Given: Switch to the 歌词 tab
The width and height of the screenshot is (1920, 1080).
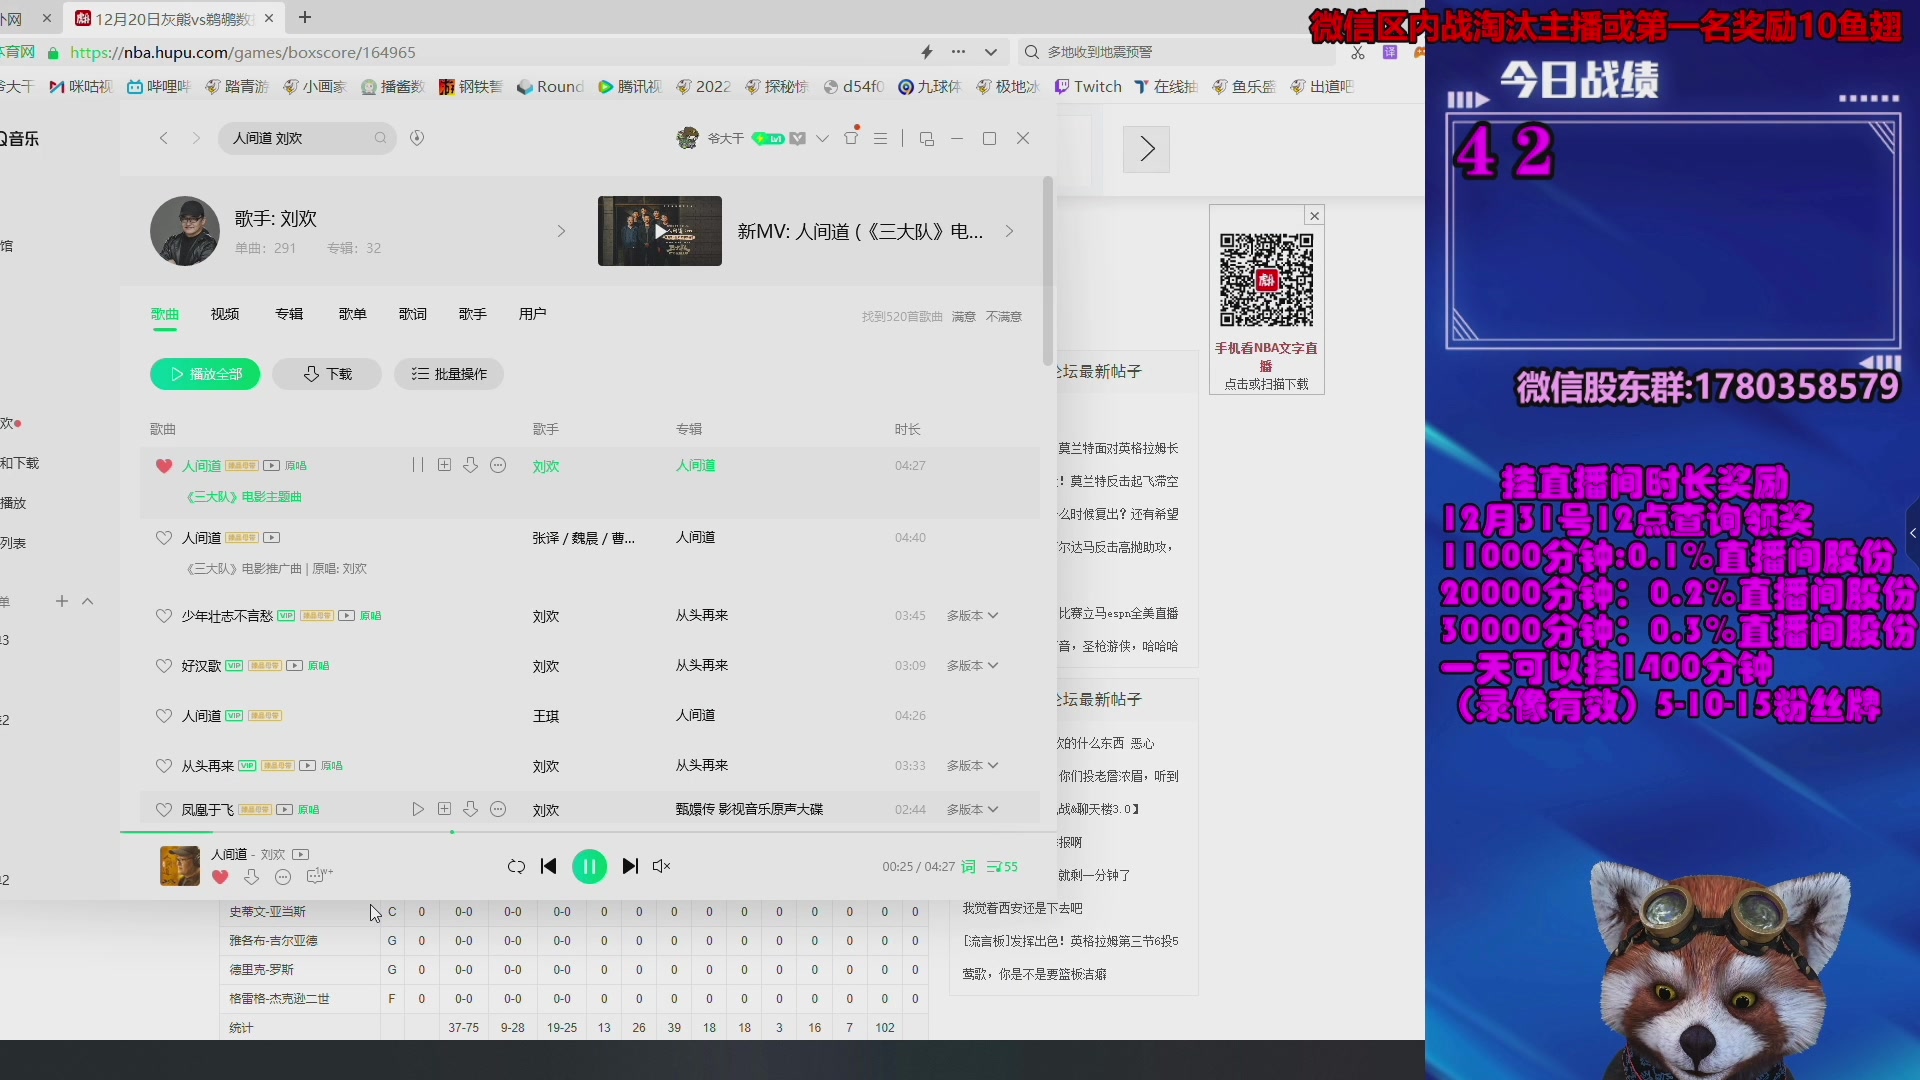Looking at the screenshot, I should (413, 314).
